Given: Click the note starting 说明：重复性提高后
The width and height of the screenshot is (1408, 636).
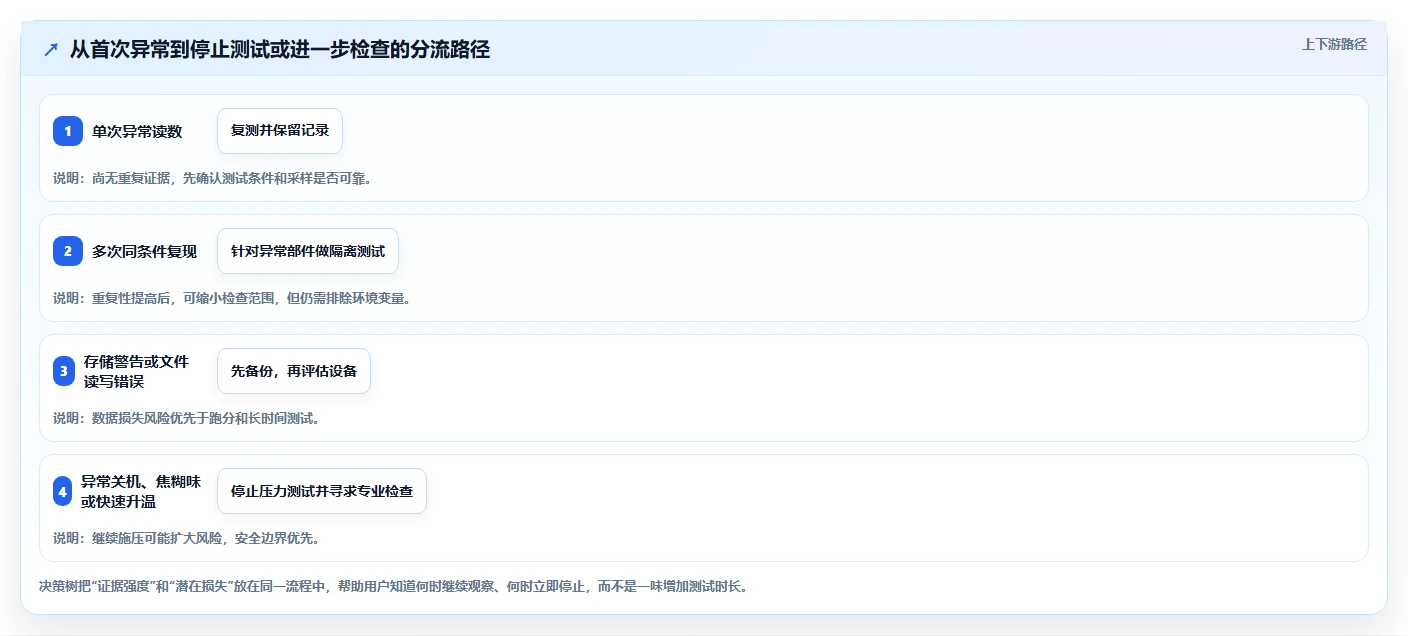Looking at the screenshot, I should pyautogui.click(x=232, y=298).
